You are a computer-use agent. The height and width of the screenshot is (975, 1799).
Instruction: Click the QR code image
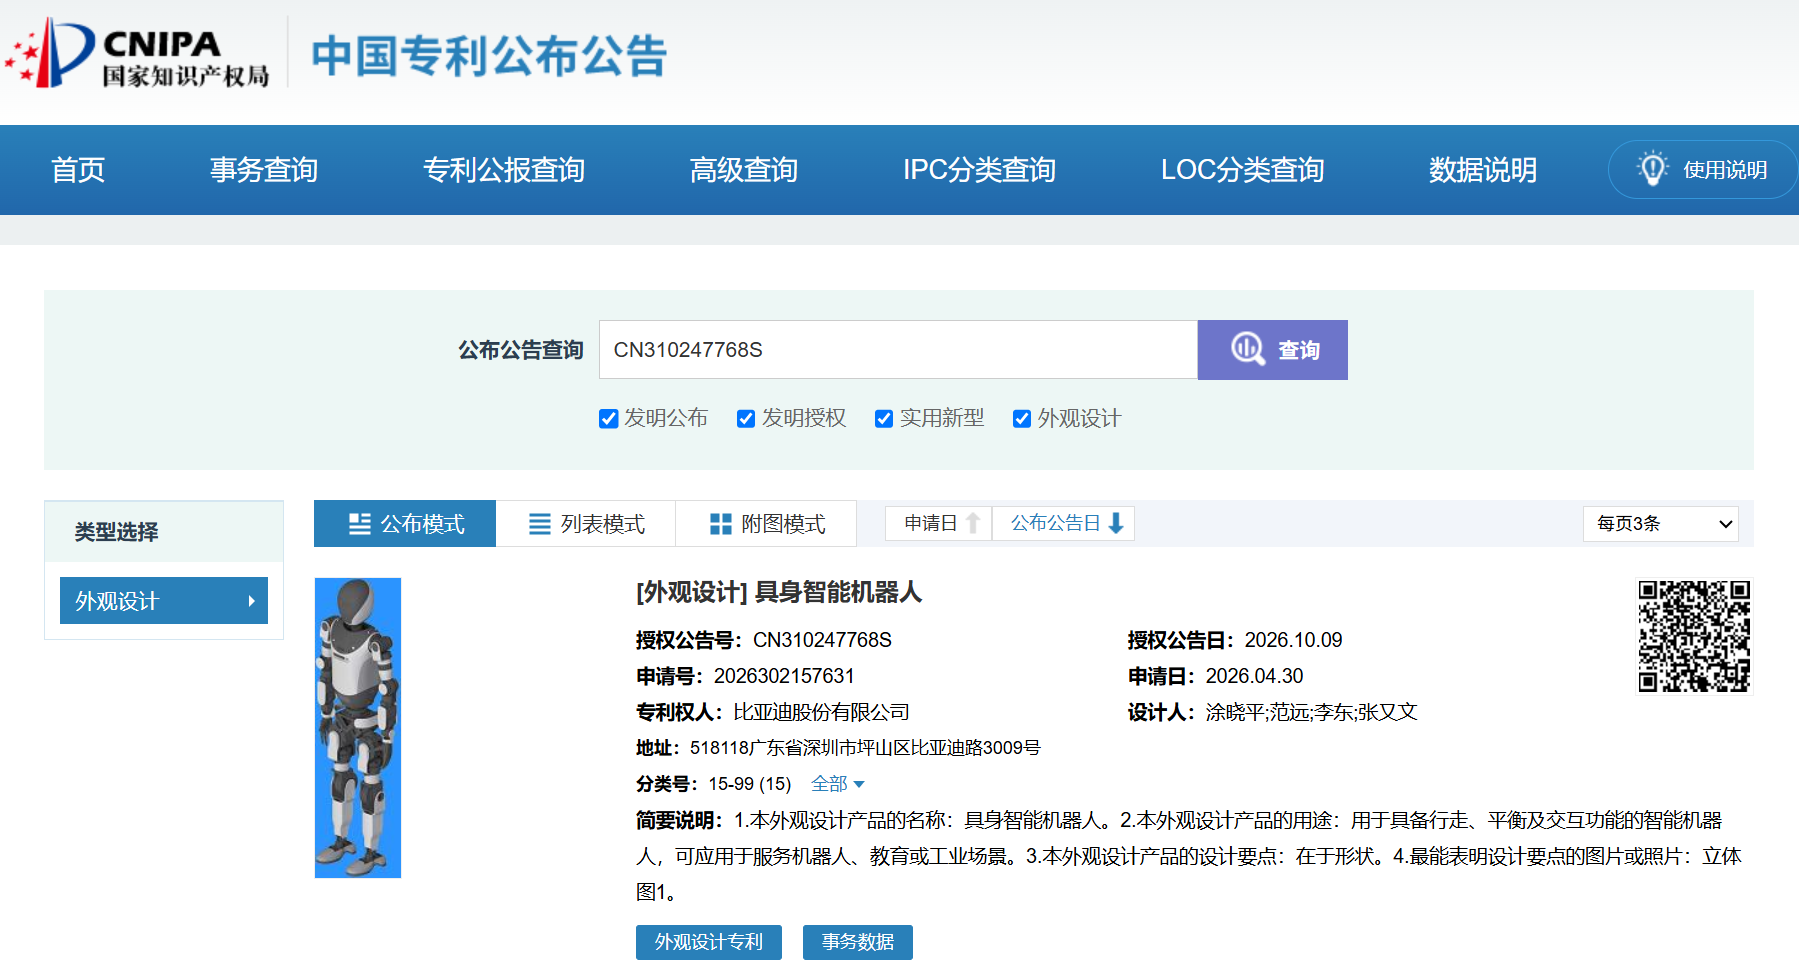pyautogui.click(x=1694, y=636)
